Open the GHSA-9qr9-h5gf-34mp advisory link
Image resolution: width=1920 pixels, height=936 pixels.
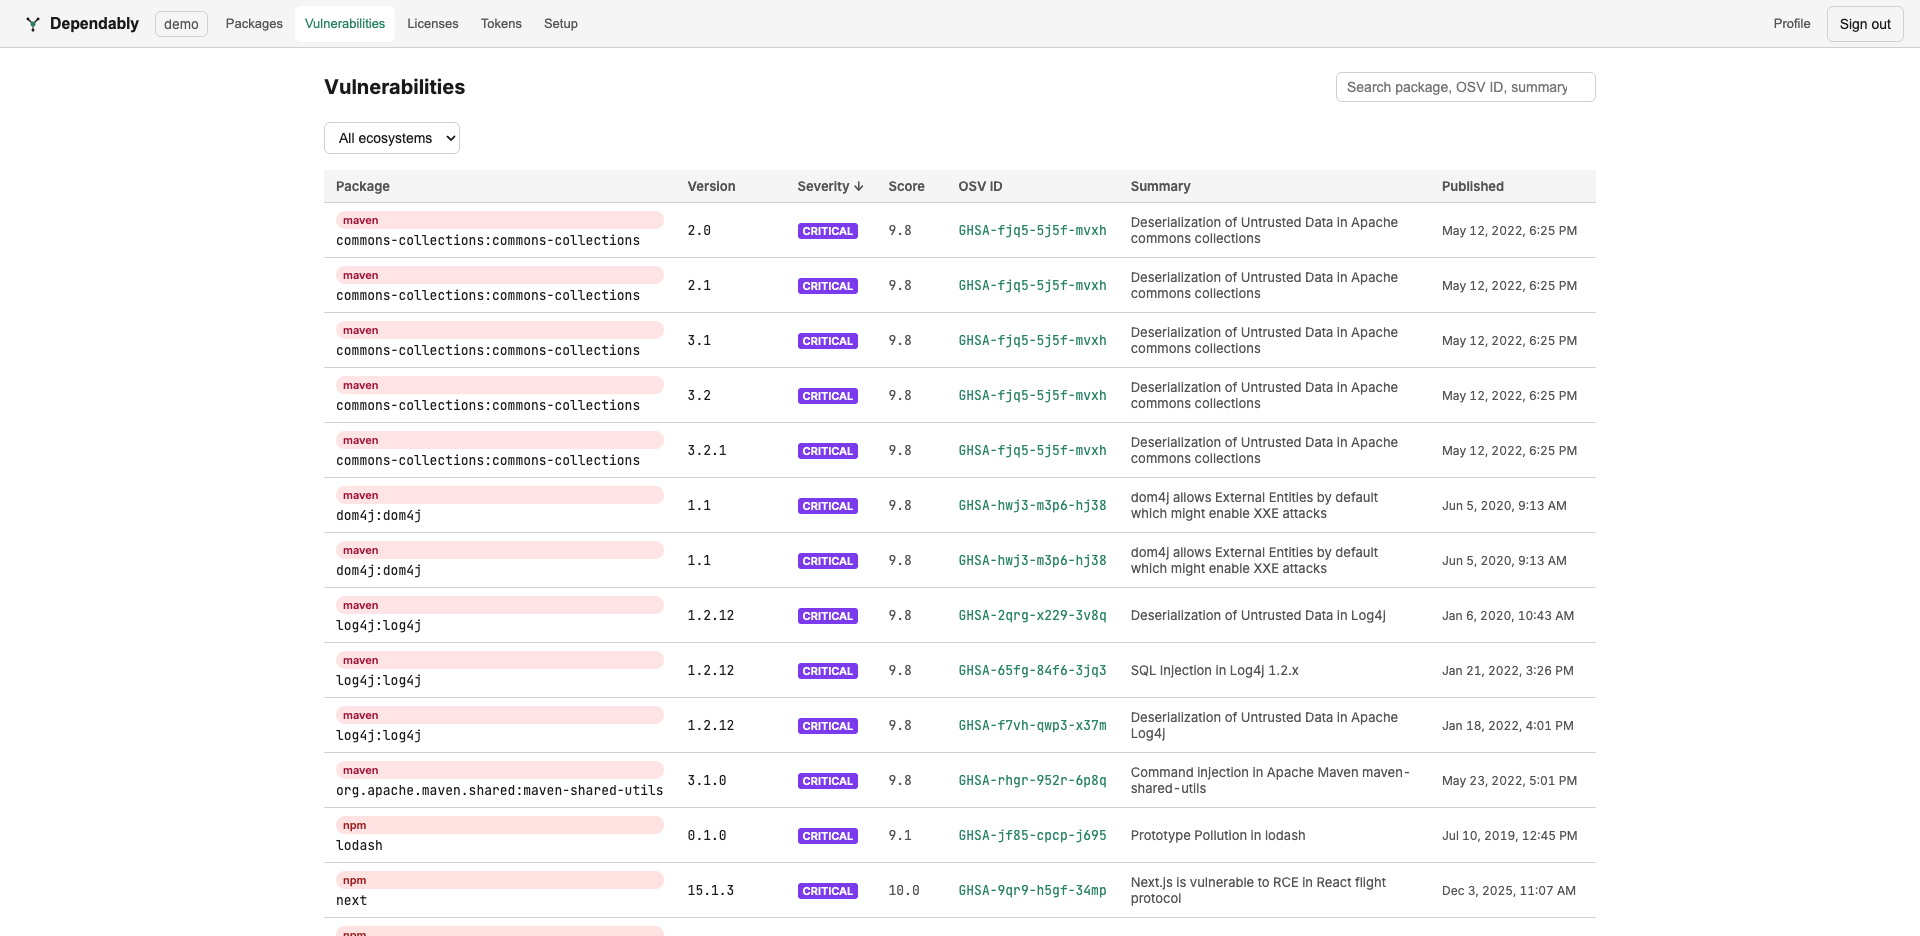[x=1032, y=891]
